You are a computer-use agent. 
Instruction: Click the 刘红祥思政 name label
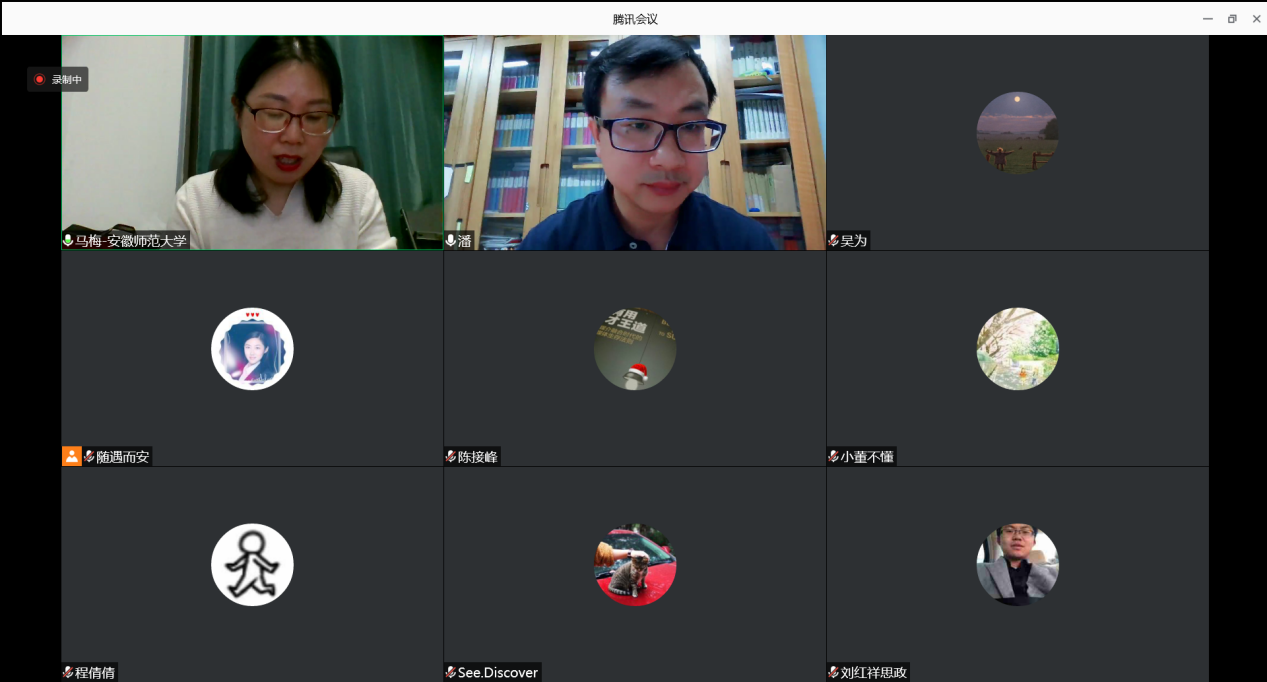click(873, 672)
